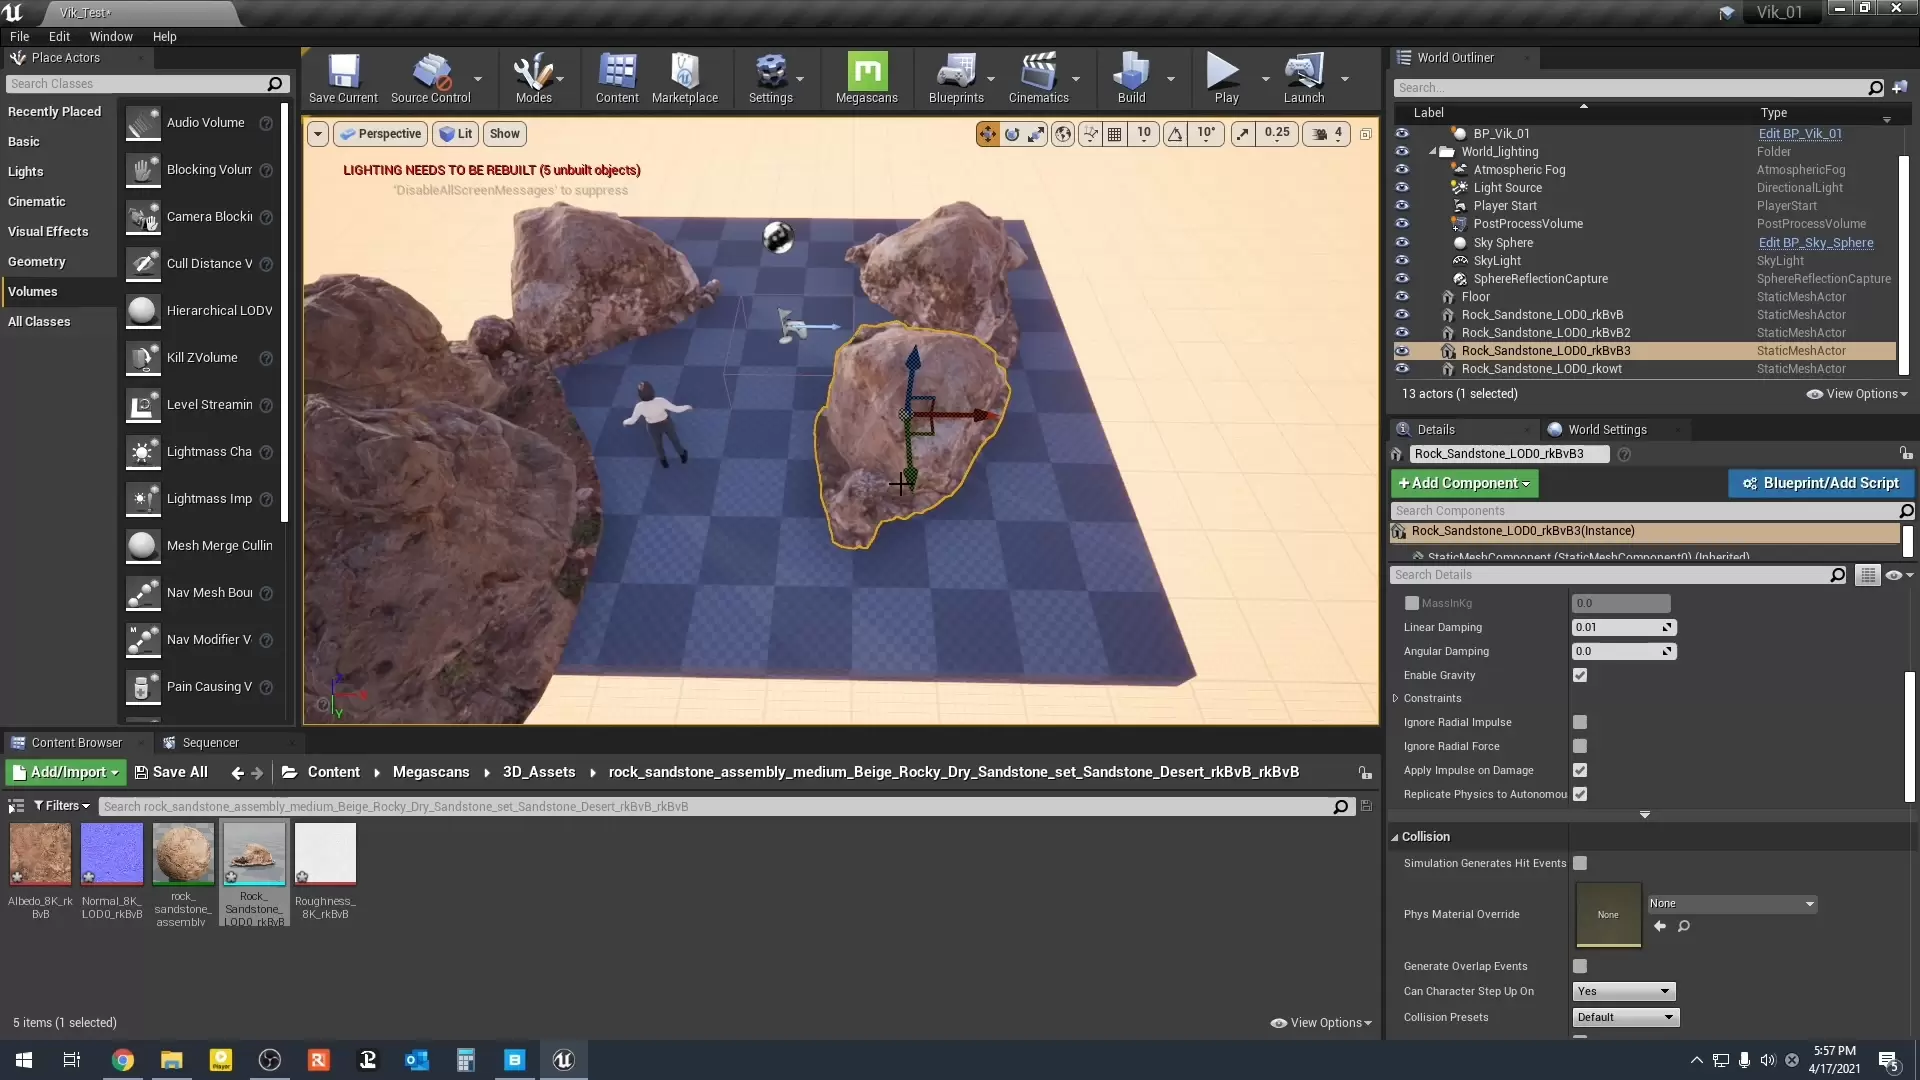Open the Collision Presets dropdown

tap(1625, 1017)
